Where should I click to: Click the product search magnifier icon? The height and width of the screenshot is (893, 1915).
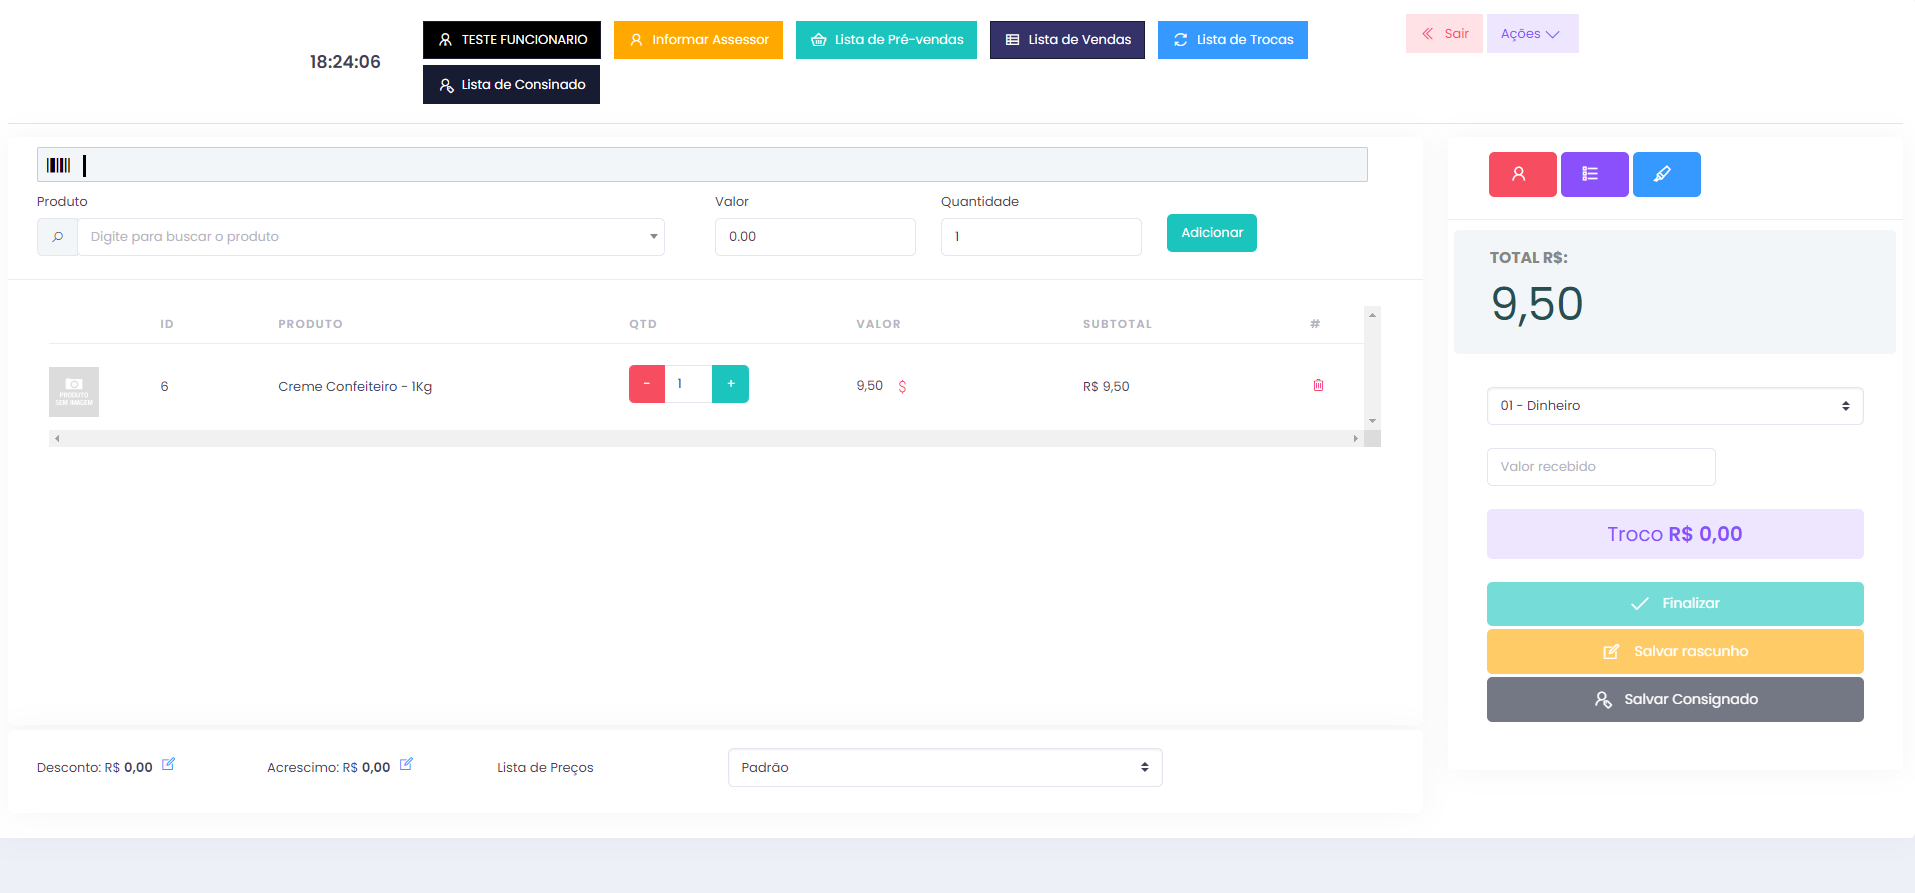pos(58,237)
